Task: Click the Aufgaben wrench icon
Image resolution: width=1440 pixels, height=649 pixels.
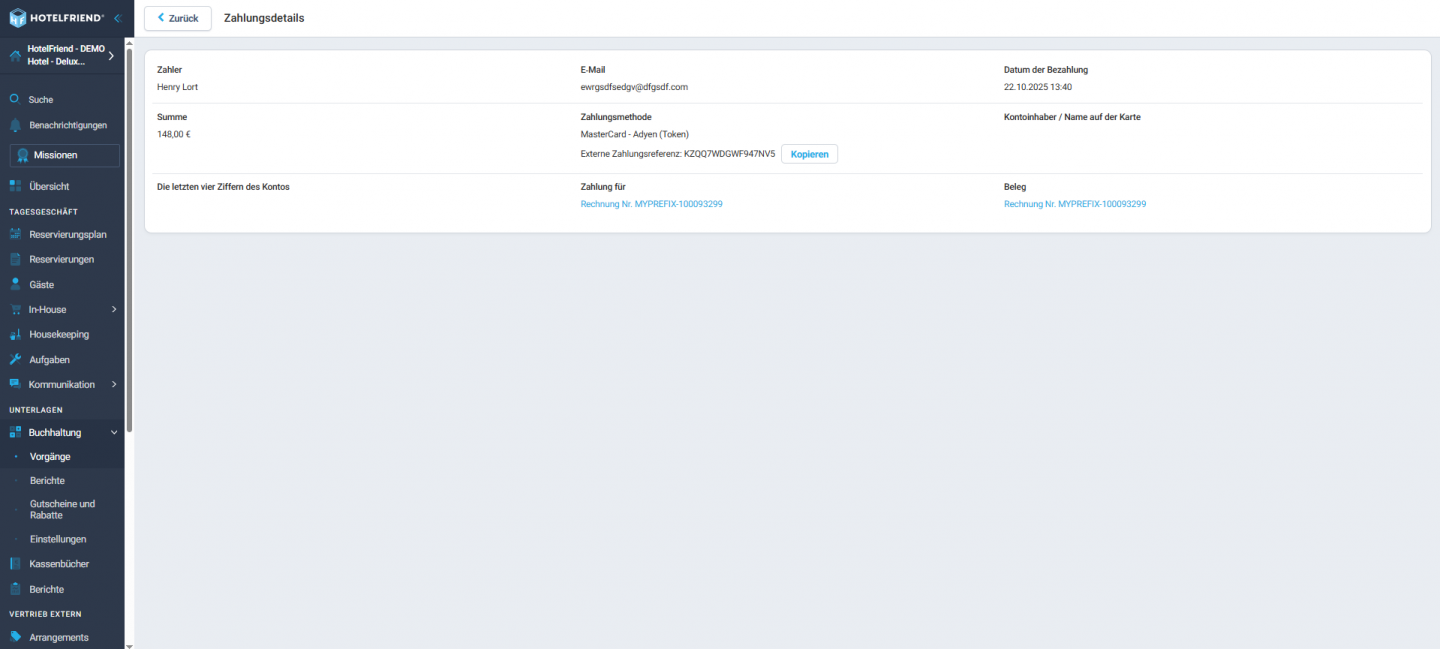Action: point(15,359)
